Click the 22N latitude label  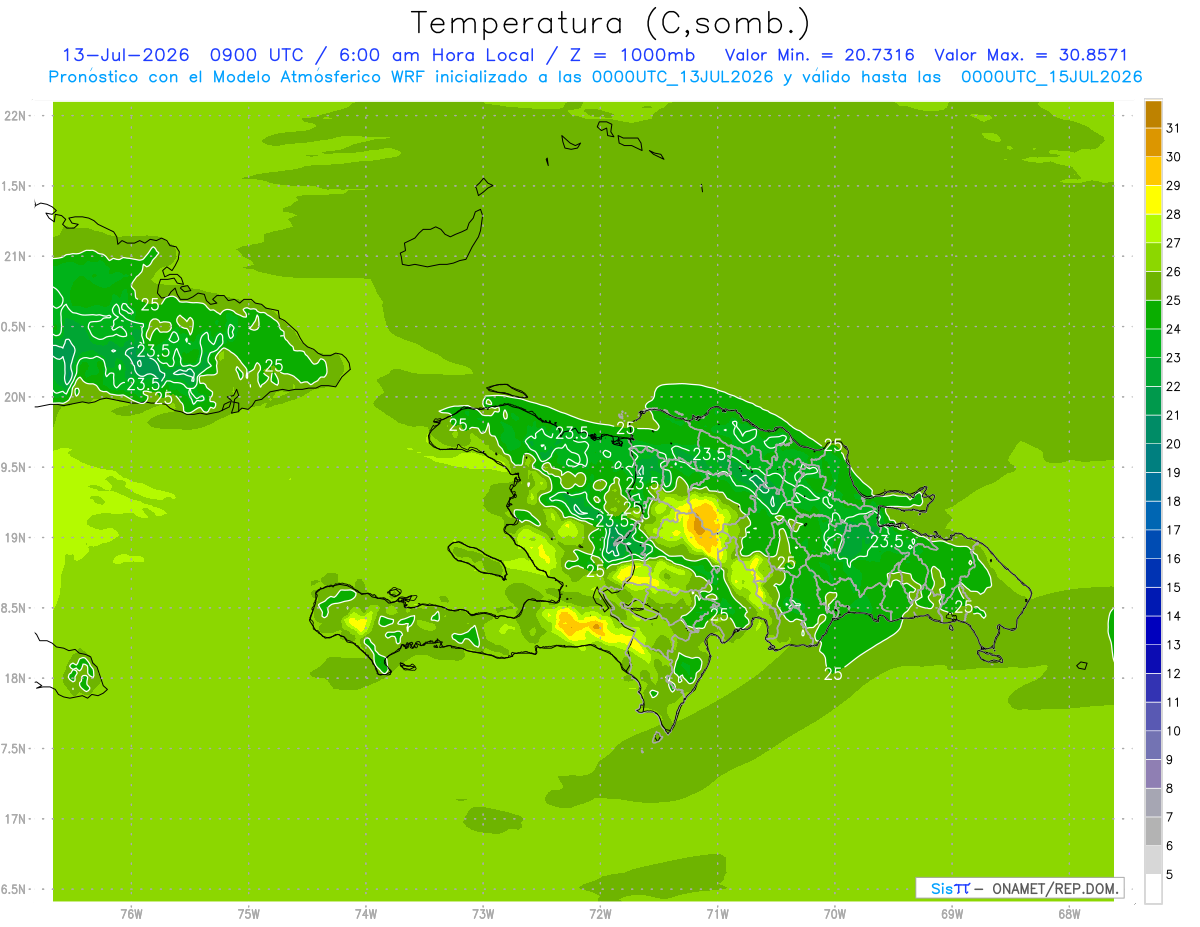coord(17,116)
